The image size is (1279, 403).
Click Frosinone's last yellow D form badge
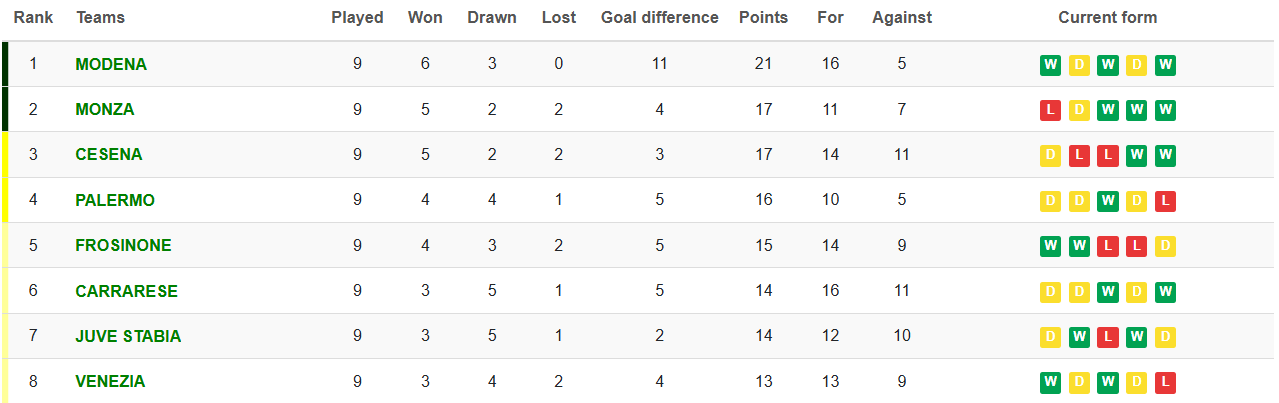[x=1165, y=246]
